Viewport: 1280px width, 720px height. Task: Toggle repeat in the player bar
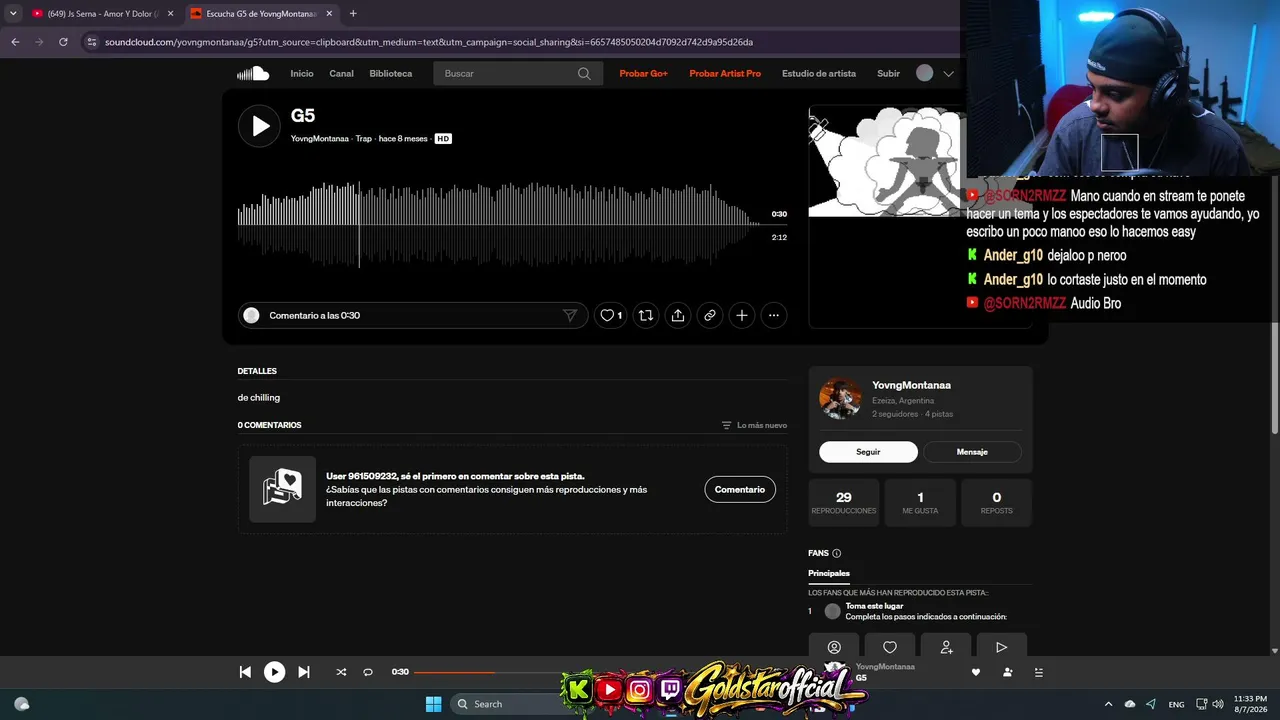click(x=368, y=672)
